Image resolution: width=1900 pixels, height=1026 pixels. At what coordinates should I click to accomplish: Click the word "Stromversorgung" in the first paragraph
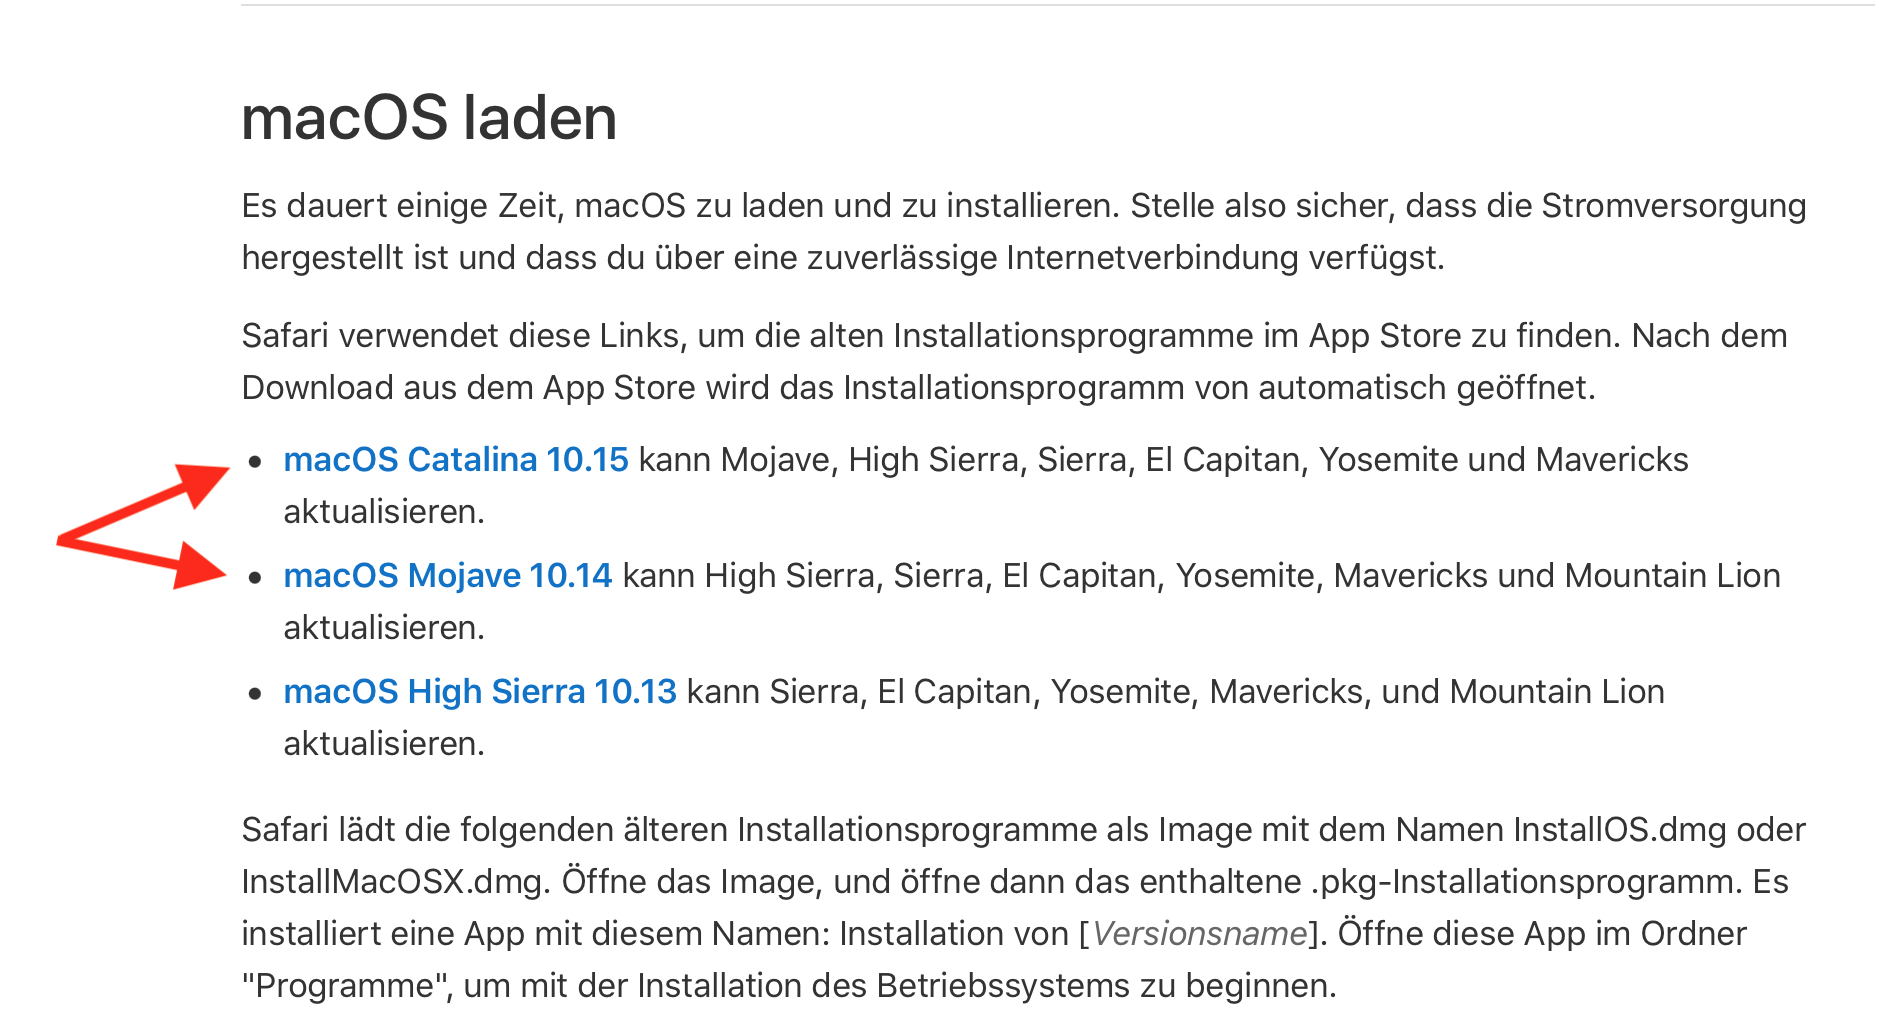(1673, 206)
